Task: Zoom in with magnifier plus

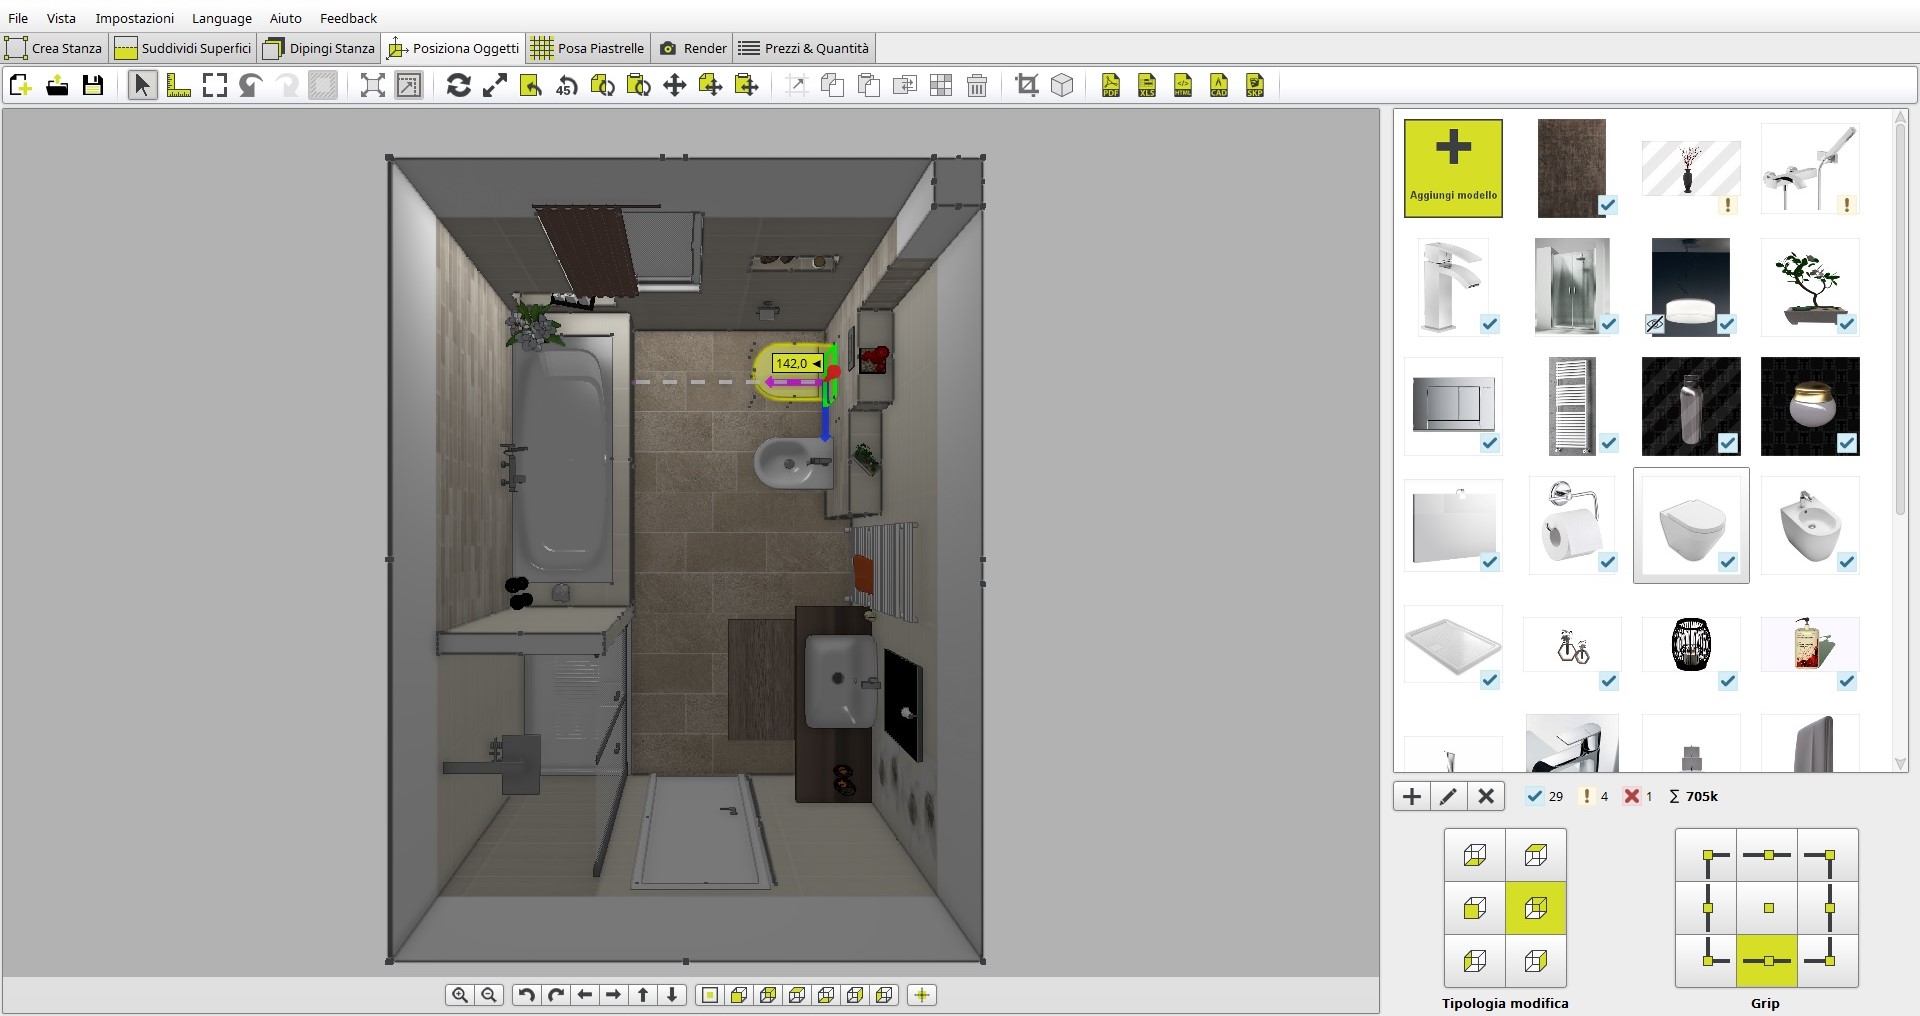Action: [x=460, y=995]
